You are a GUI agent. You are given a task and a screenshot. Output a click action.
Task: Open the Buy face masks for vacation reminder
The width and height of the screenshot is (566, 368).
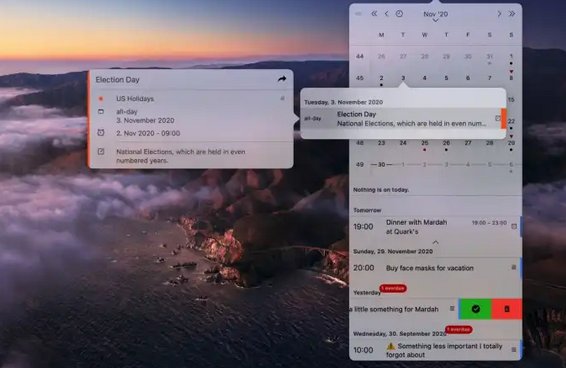point(436,268)
